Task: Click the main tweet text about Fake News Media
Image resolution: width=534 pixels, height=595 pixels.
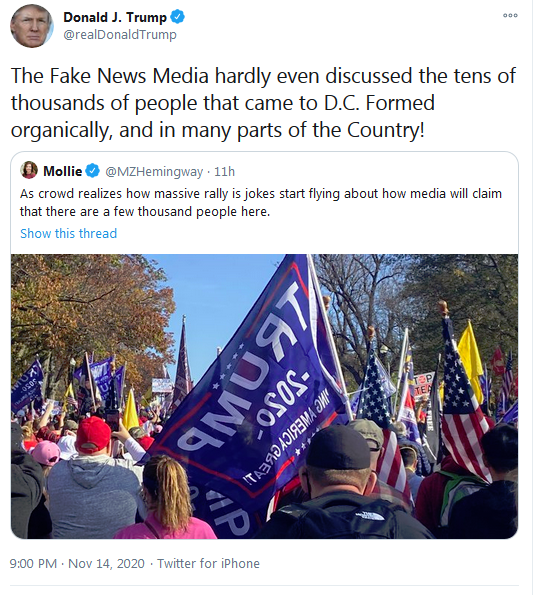Action: [x=263, y=103]
